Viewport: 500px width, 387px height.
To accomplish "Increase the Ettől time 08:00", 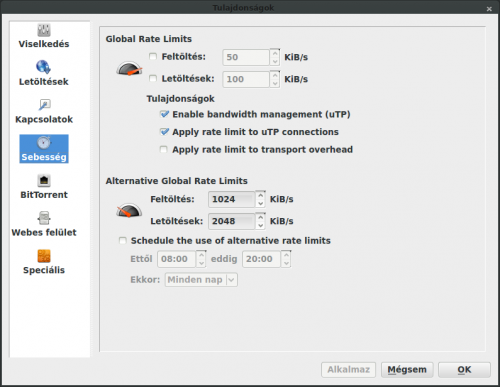I will click(x=201, y=255).
